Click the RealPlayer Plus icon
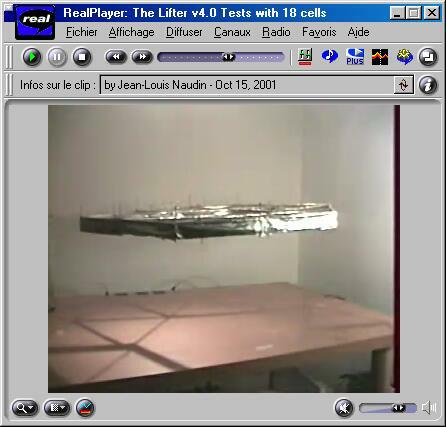446x427 pixels. (355, 57)
